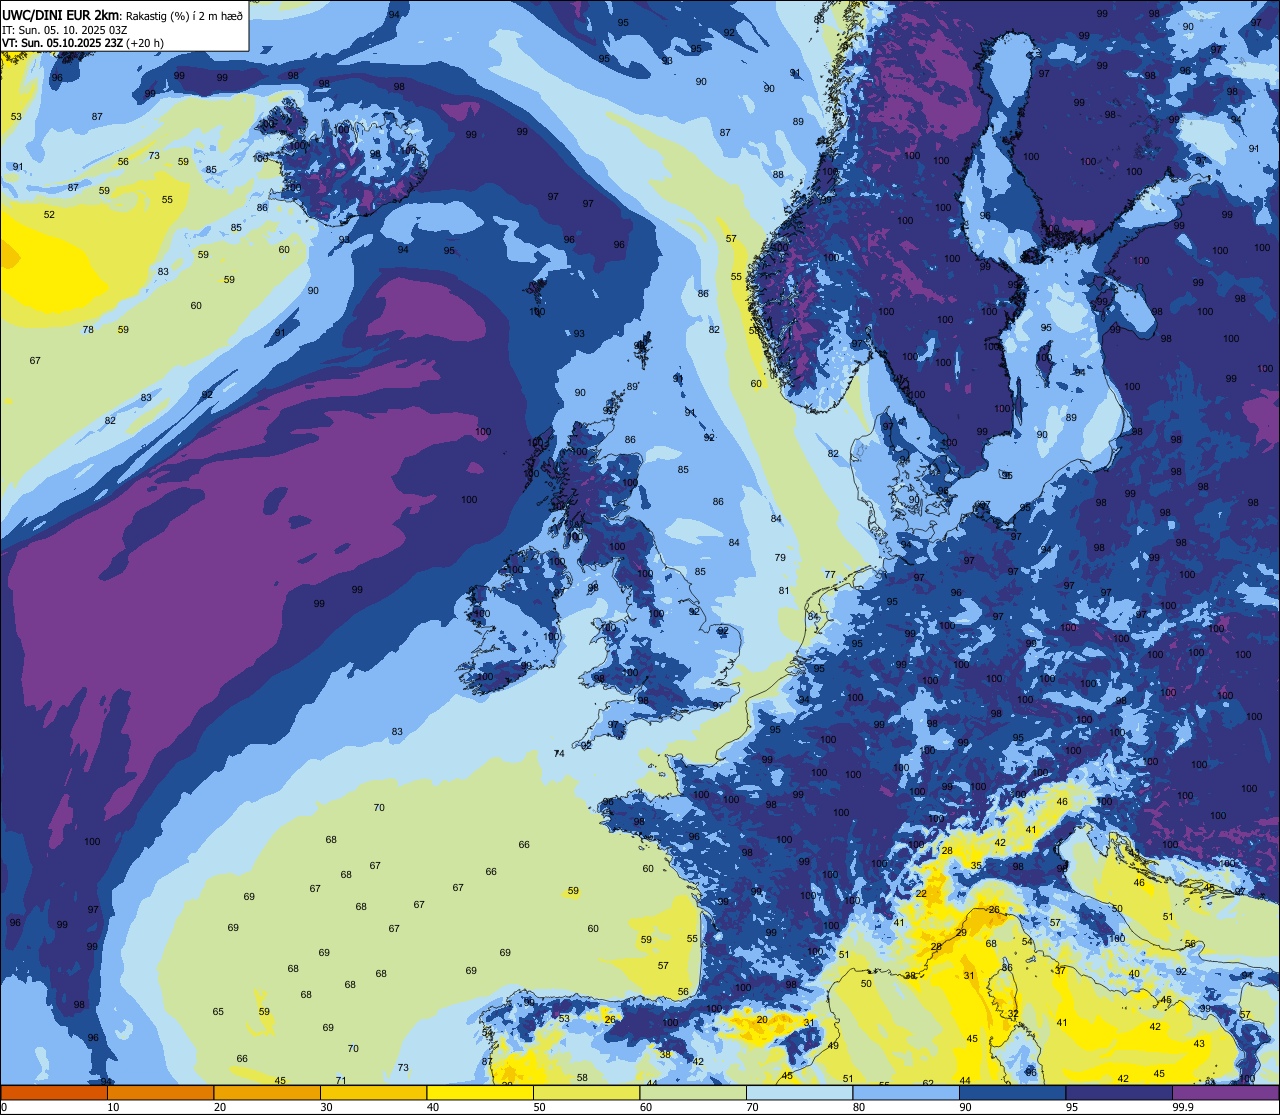
Task: Click the 20–30 amber legend swatch
Action: click(x=267, y=1092)
